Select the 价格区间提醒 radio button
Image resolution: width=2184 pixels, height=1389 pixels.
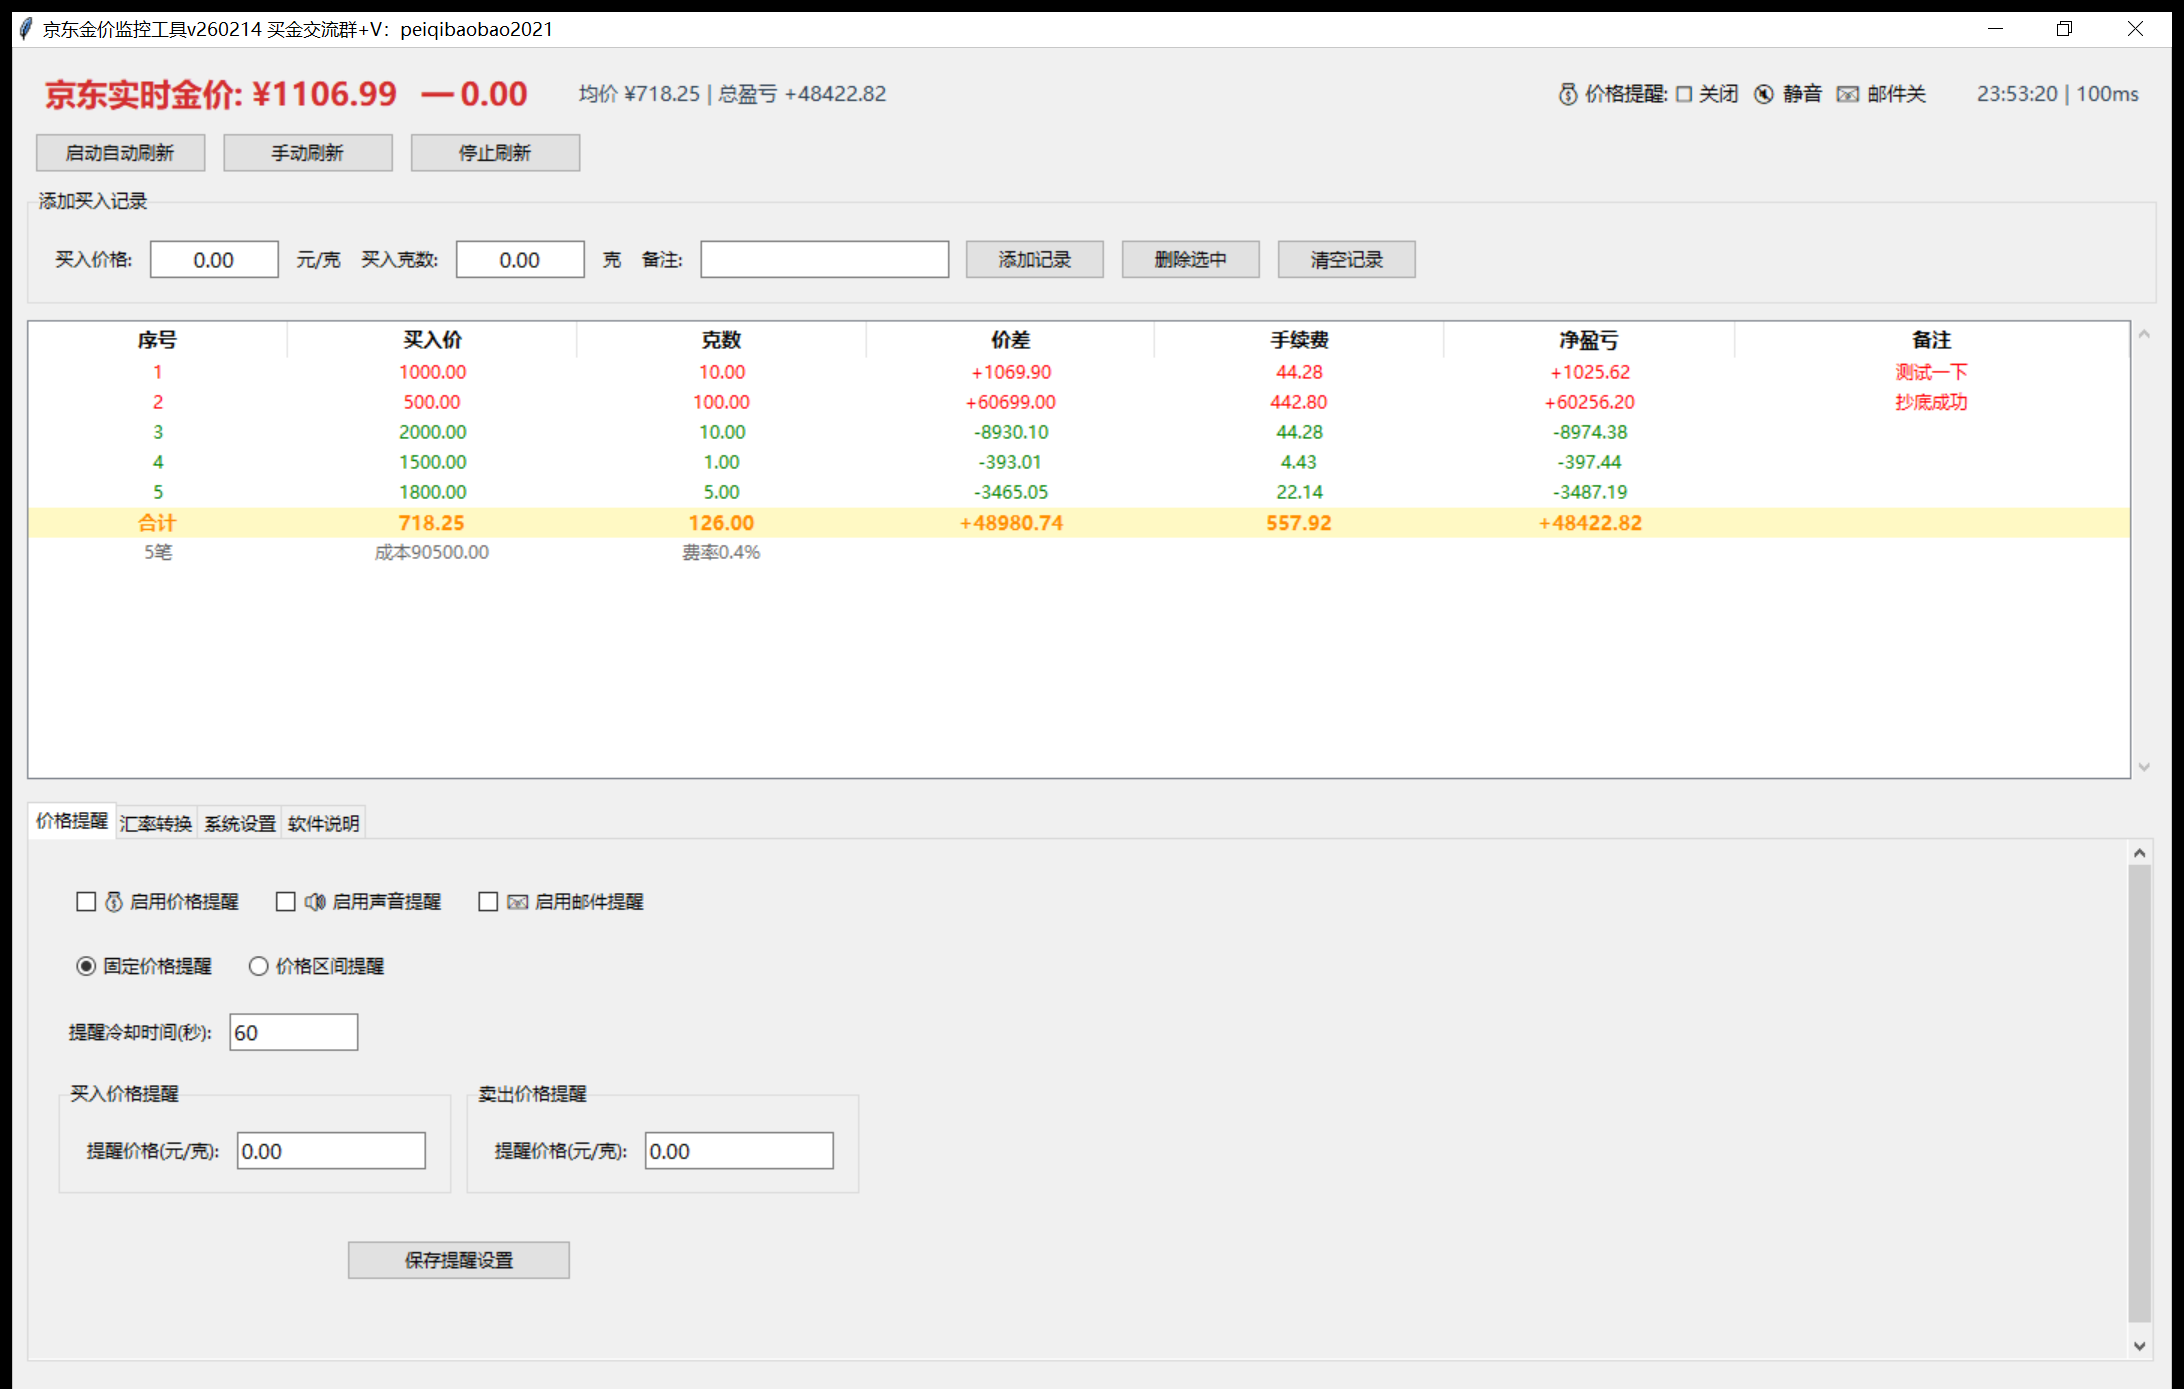(x=258, y=966)
